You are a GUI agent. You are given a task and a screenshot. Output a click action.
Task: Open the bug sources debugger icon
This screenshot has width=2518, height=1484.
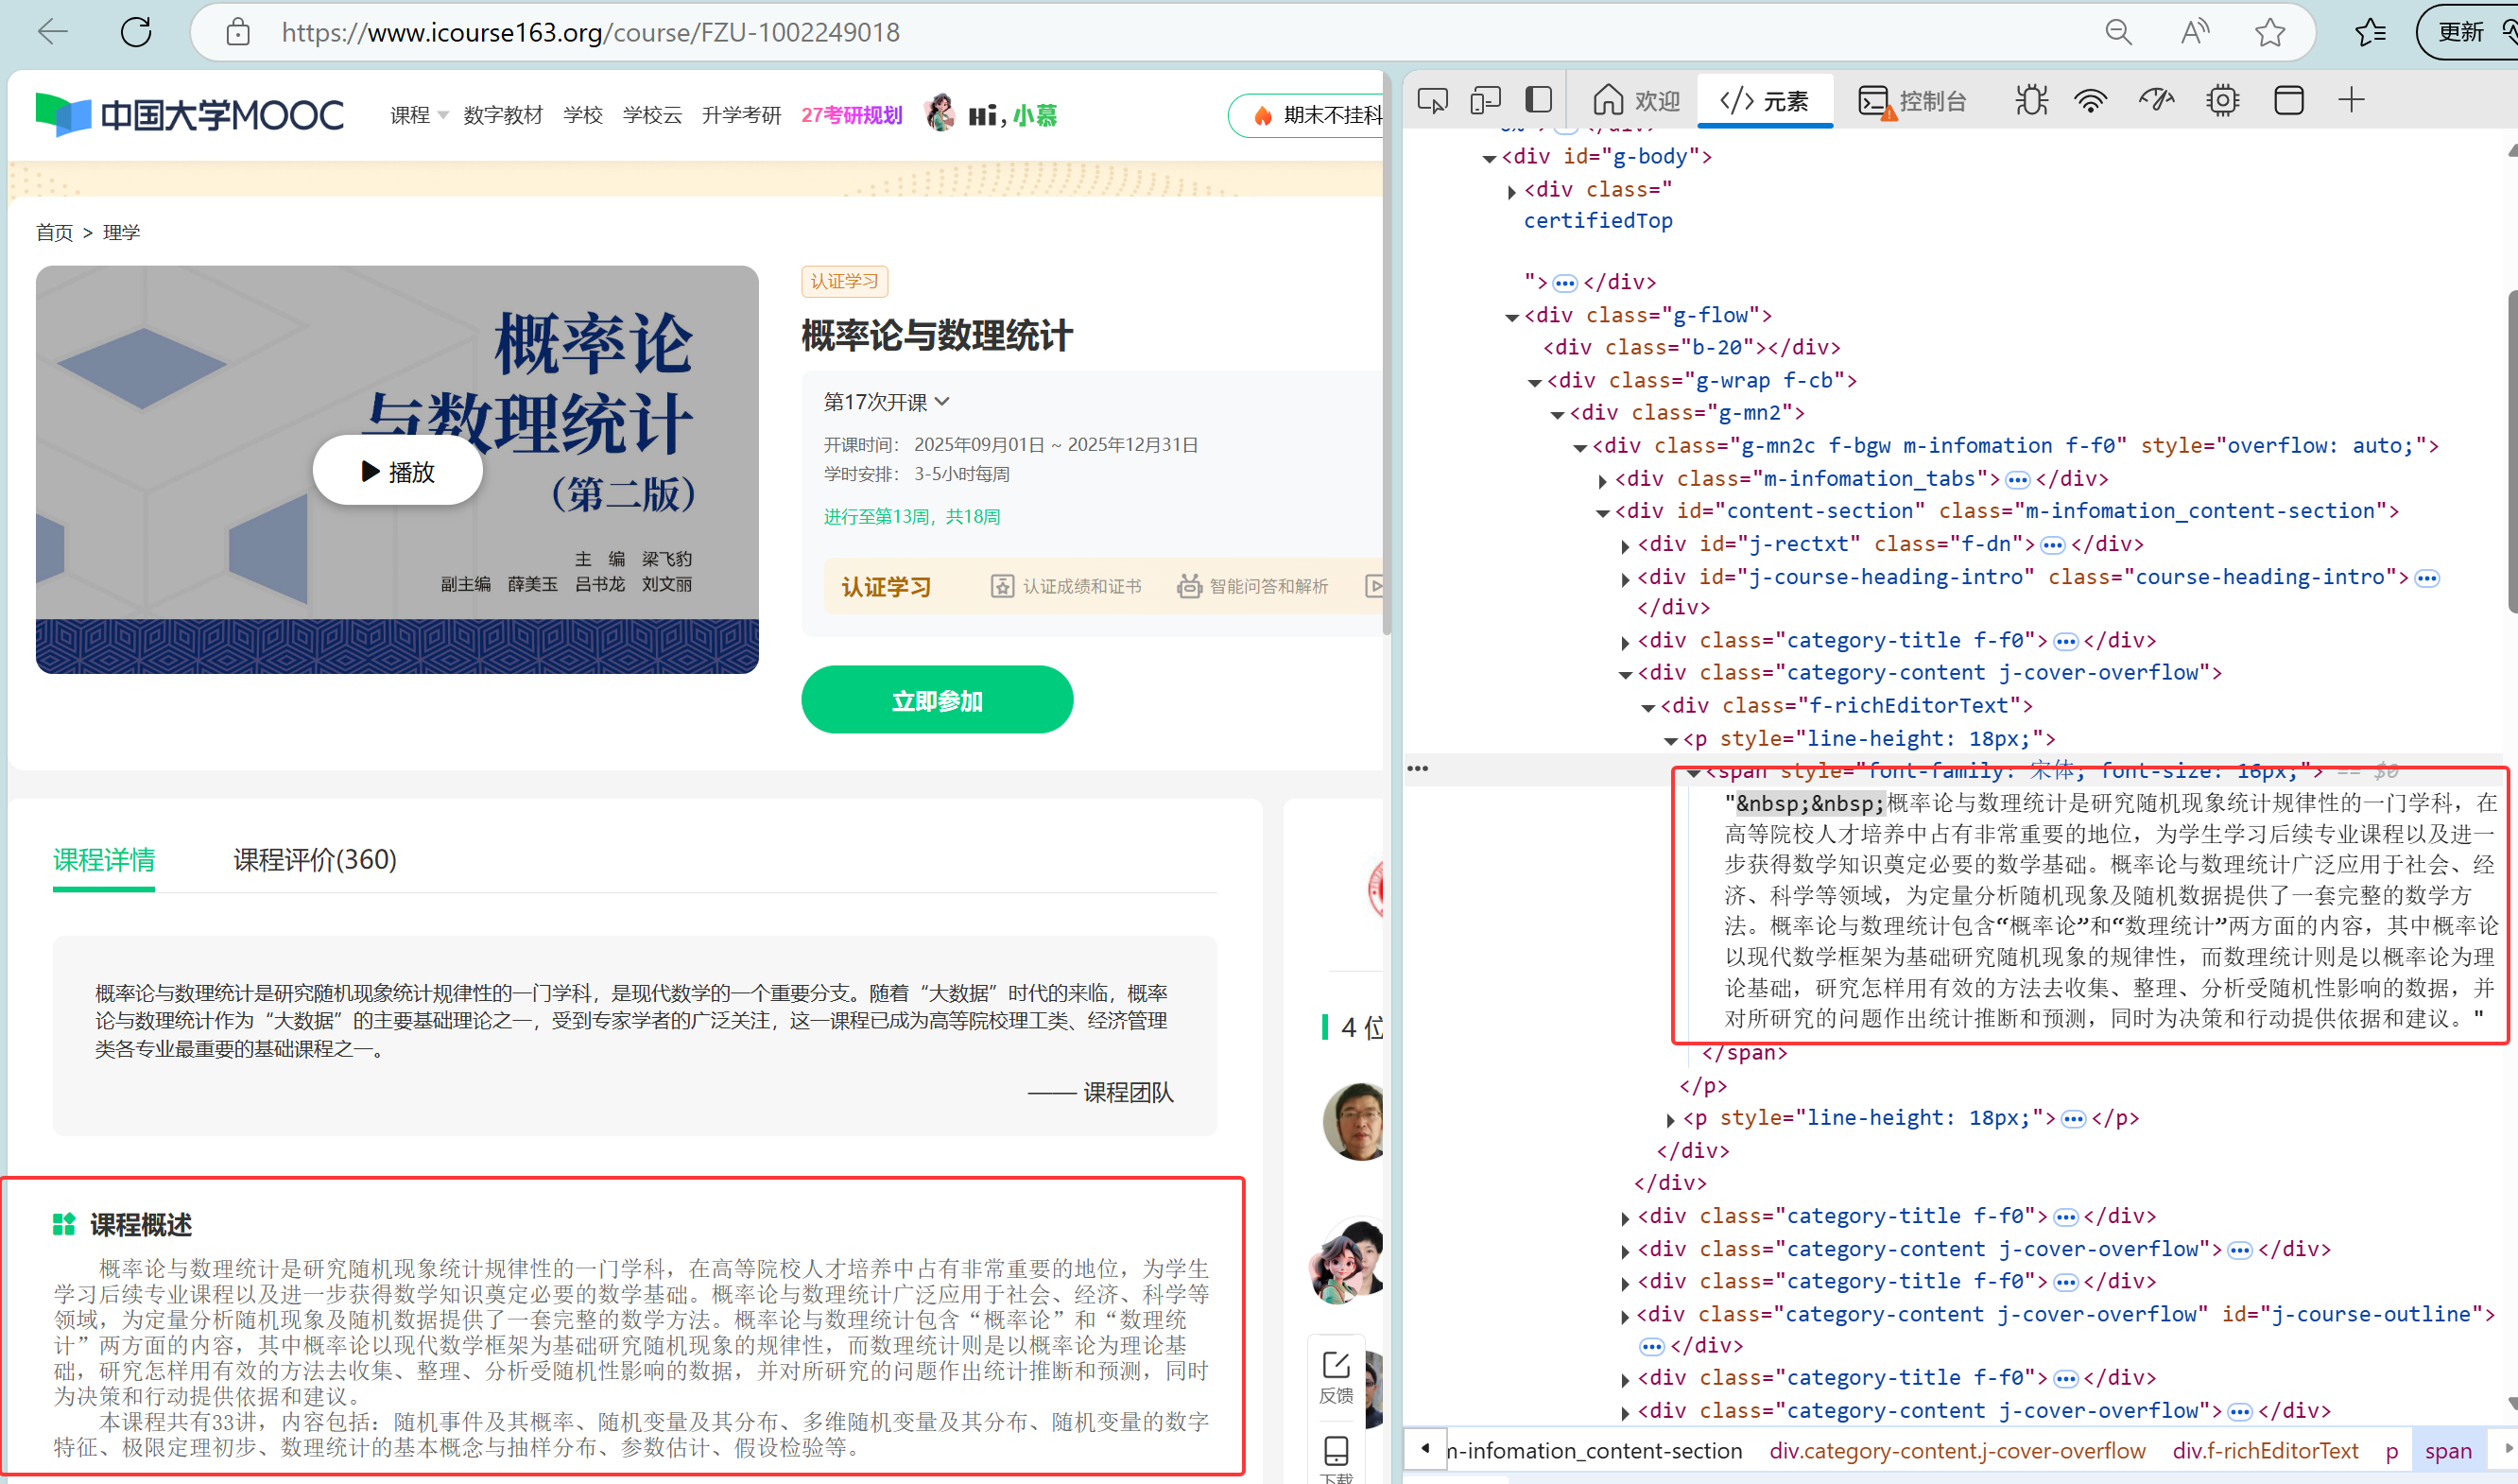click(x=2031, y=100)
